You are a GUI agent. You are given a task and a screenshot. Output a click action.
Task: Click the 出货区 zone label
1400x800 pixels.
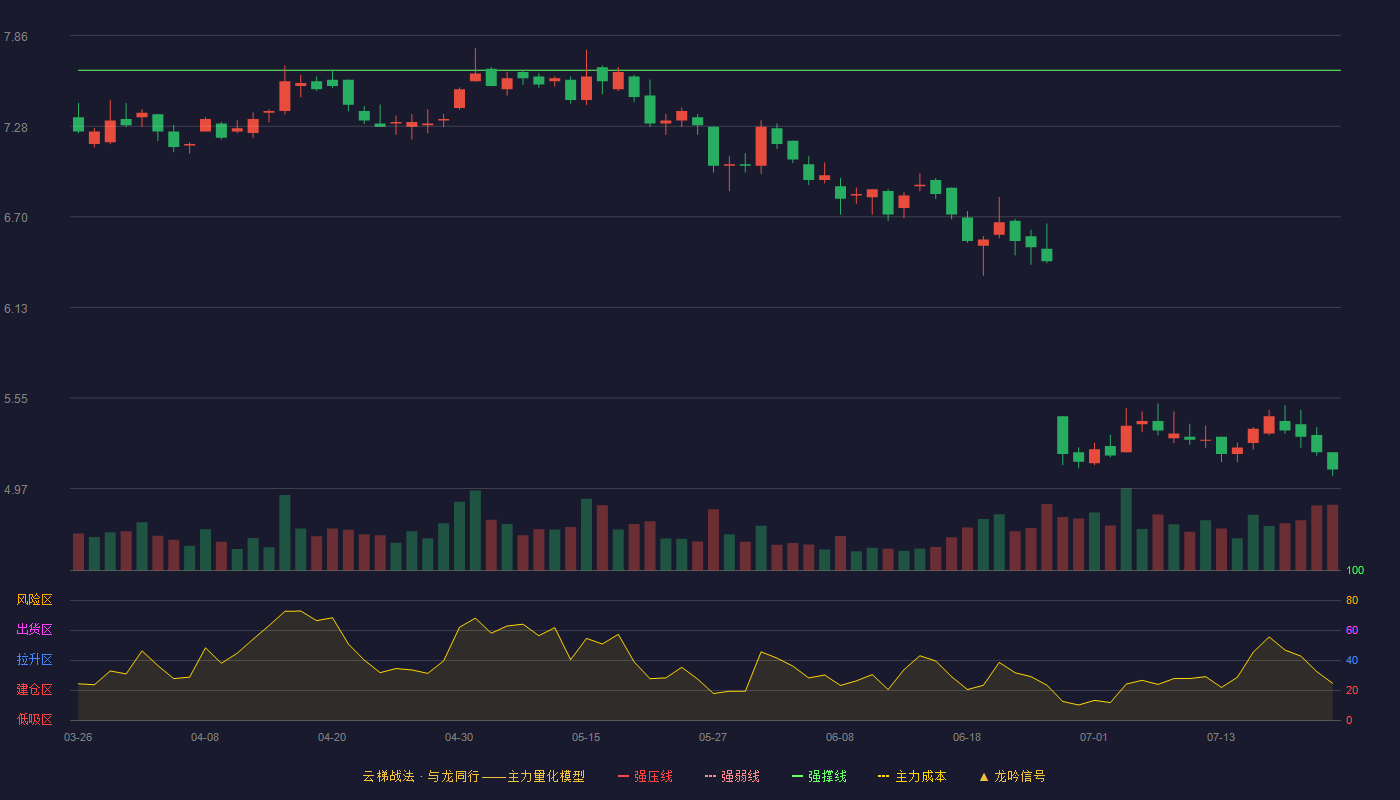point(34,630)
